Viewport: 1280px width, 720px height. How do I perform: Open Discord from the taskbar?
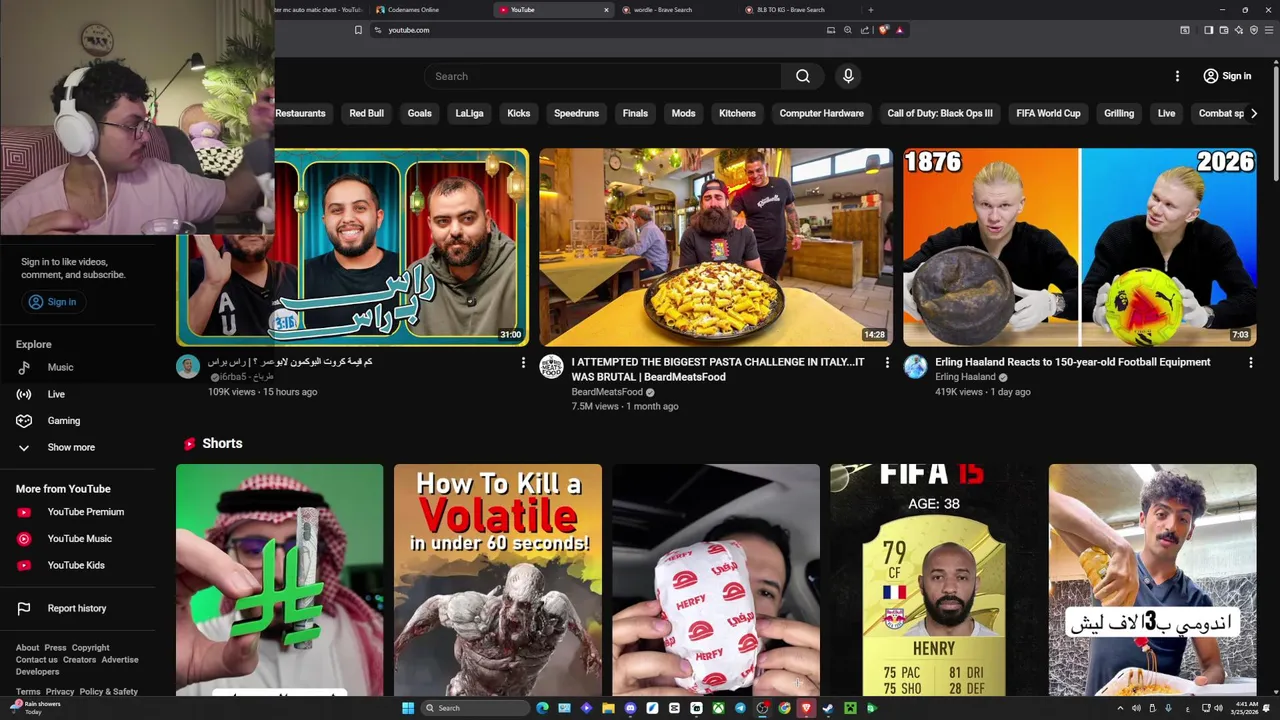tap(630, 708)
